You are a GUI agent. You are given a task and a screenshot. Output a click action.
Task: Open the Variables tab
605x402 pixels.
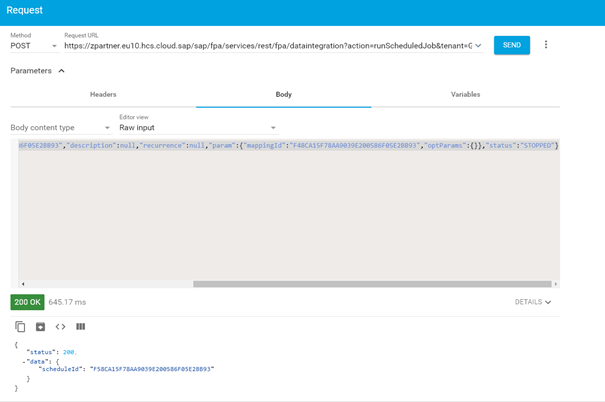point(465,95)
